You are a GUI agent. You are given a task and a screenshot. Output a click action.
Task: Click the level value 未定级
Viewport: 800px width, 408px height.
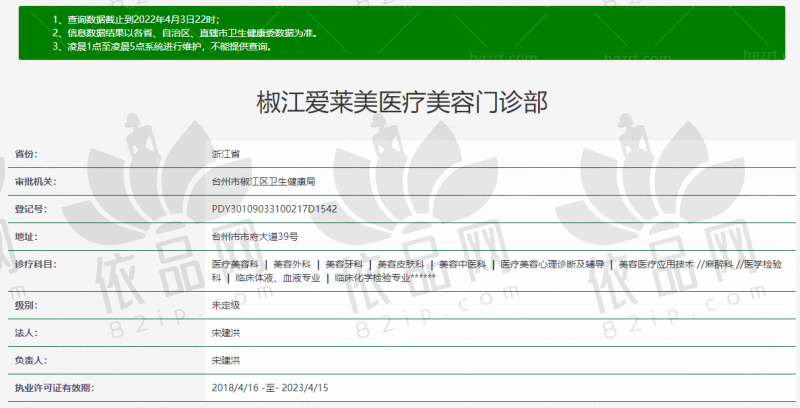225,305
